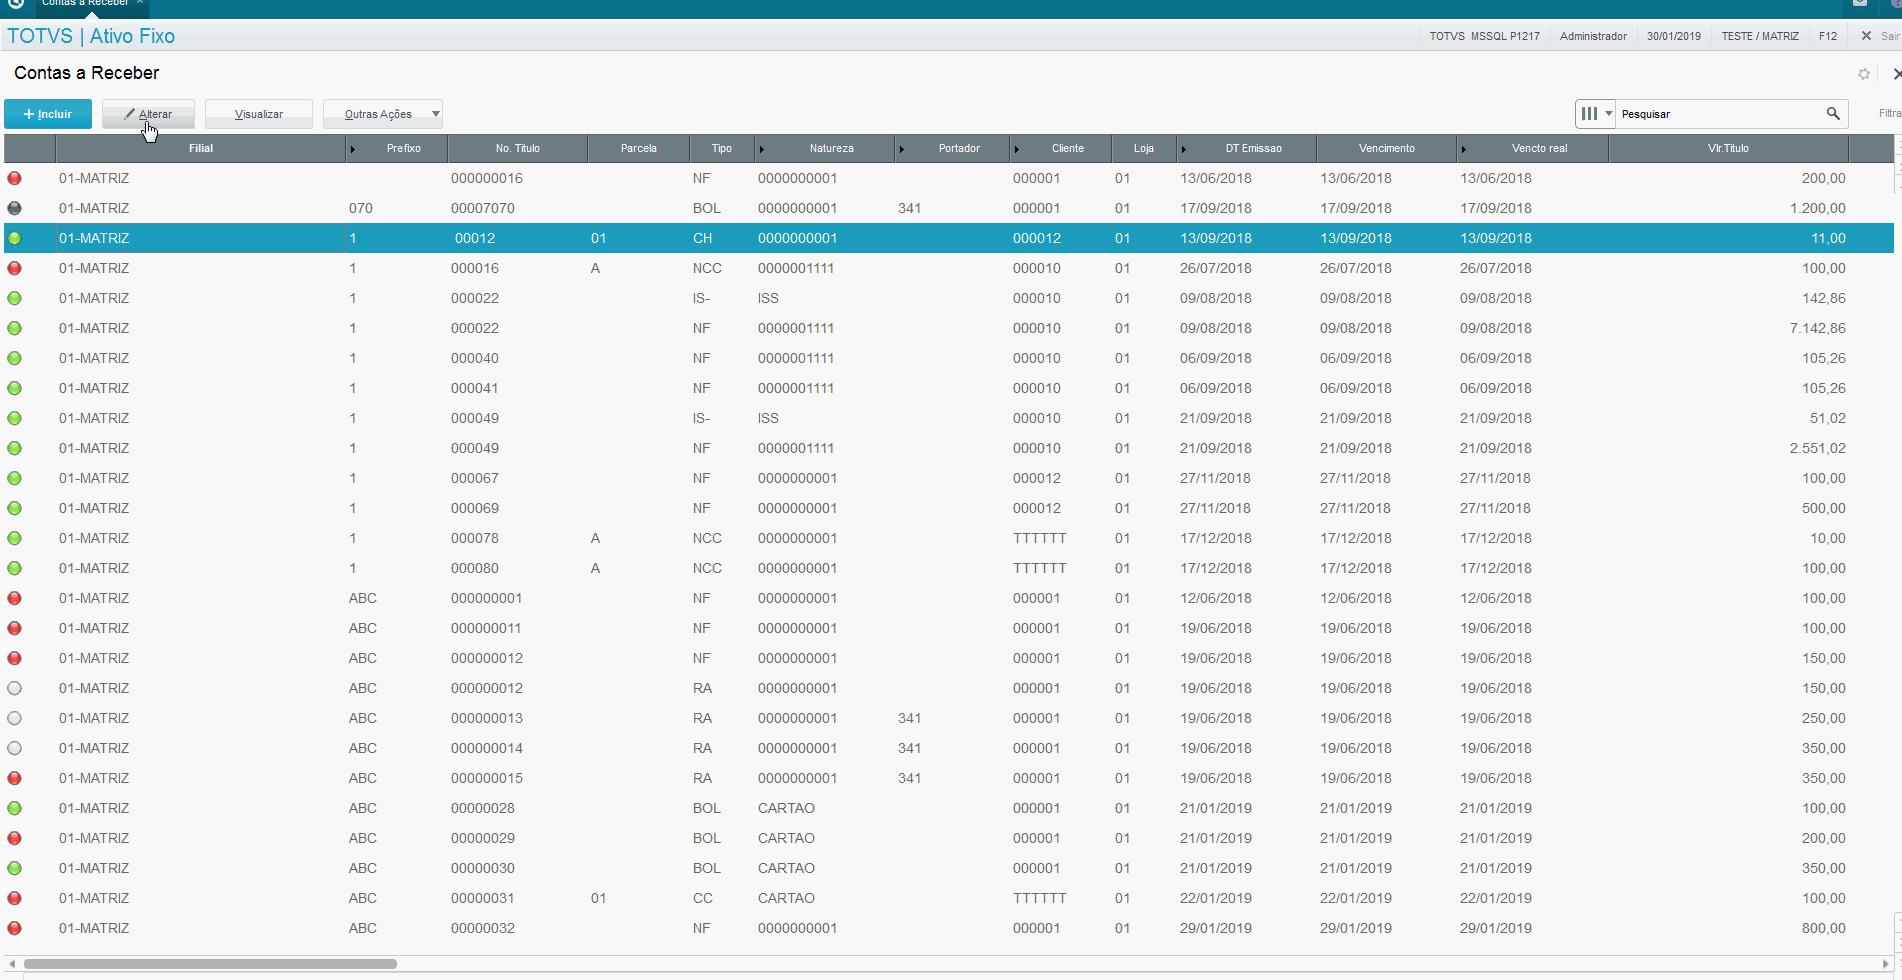Click CC tipo cell in título 00000031 row
The width and height of the screenshot is (1902, 980).
[x=703, y=898]
